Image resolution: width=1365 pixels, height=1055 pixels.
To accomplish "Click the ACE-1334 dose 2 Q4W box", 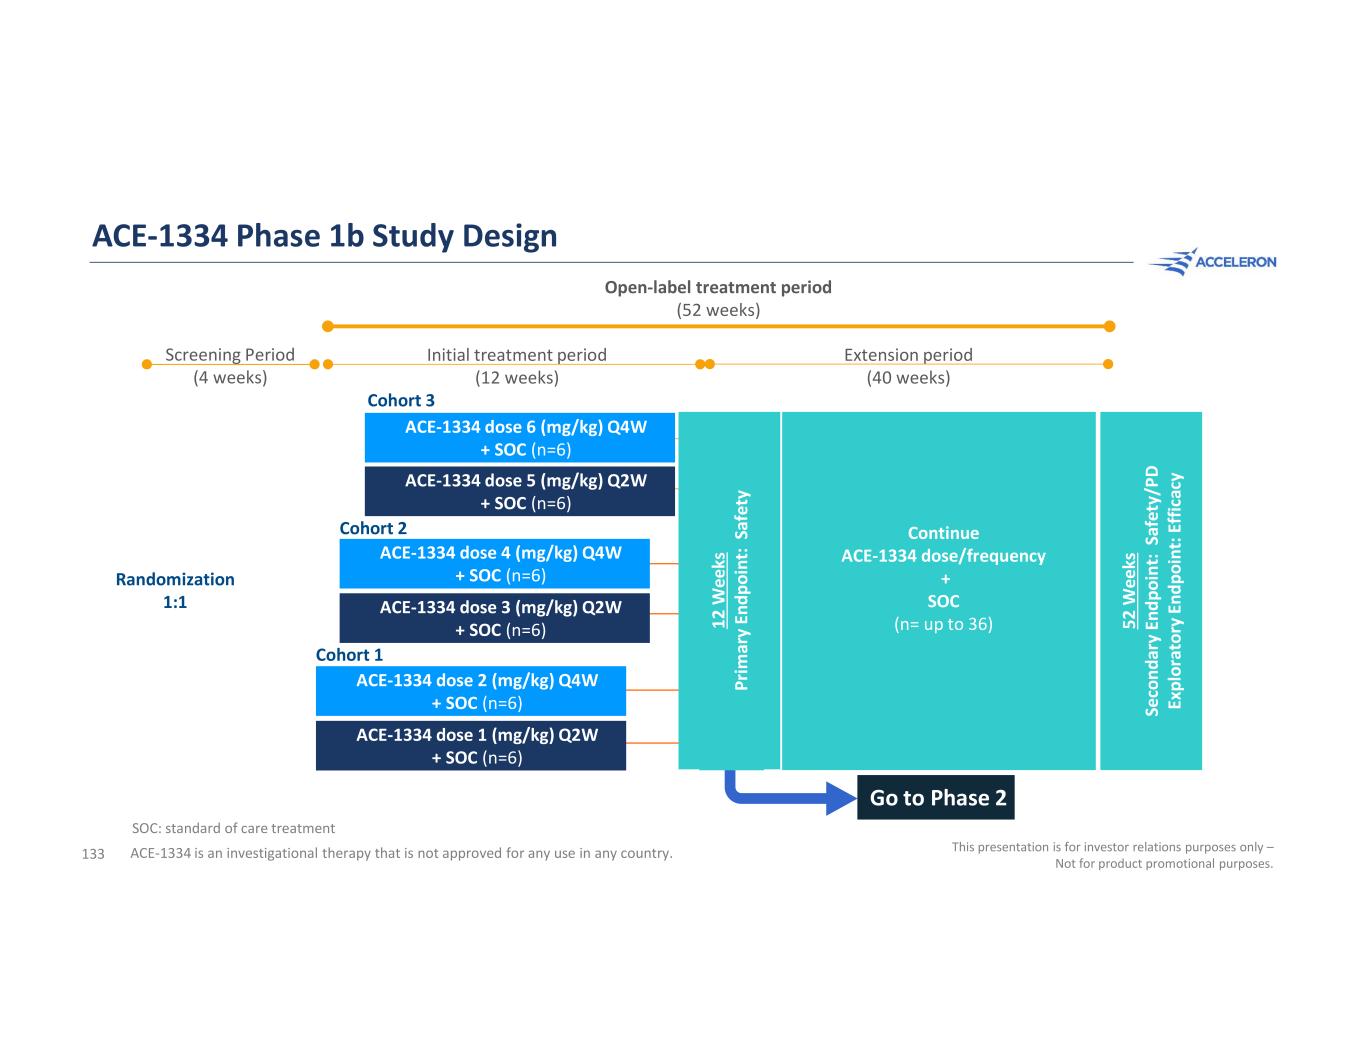I will click(x=470, y=691).
